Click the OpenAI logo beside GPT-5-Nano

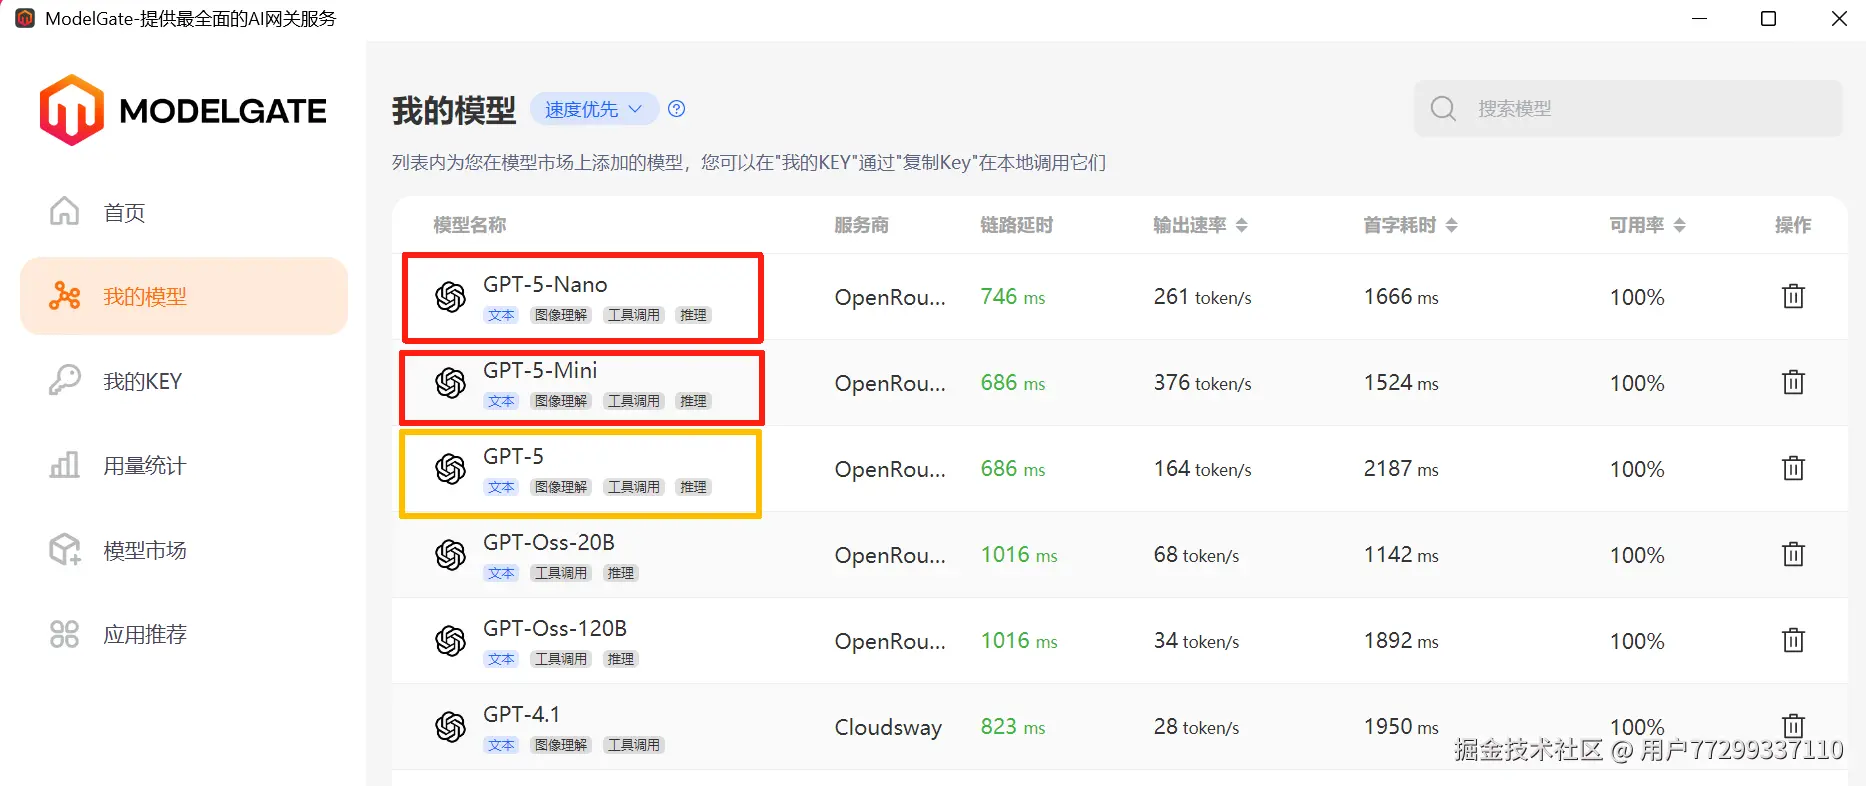(451, 297)
